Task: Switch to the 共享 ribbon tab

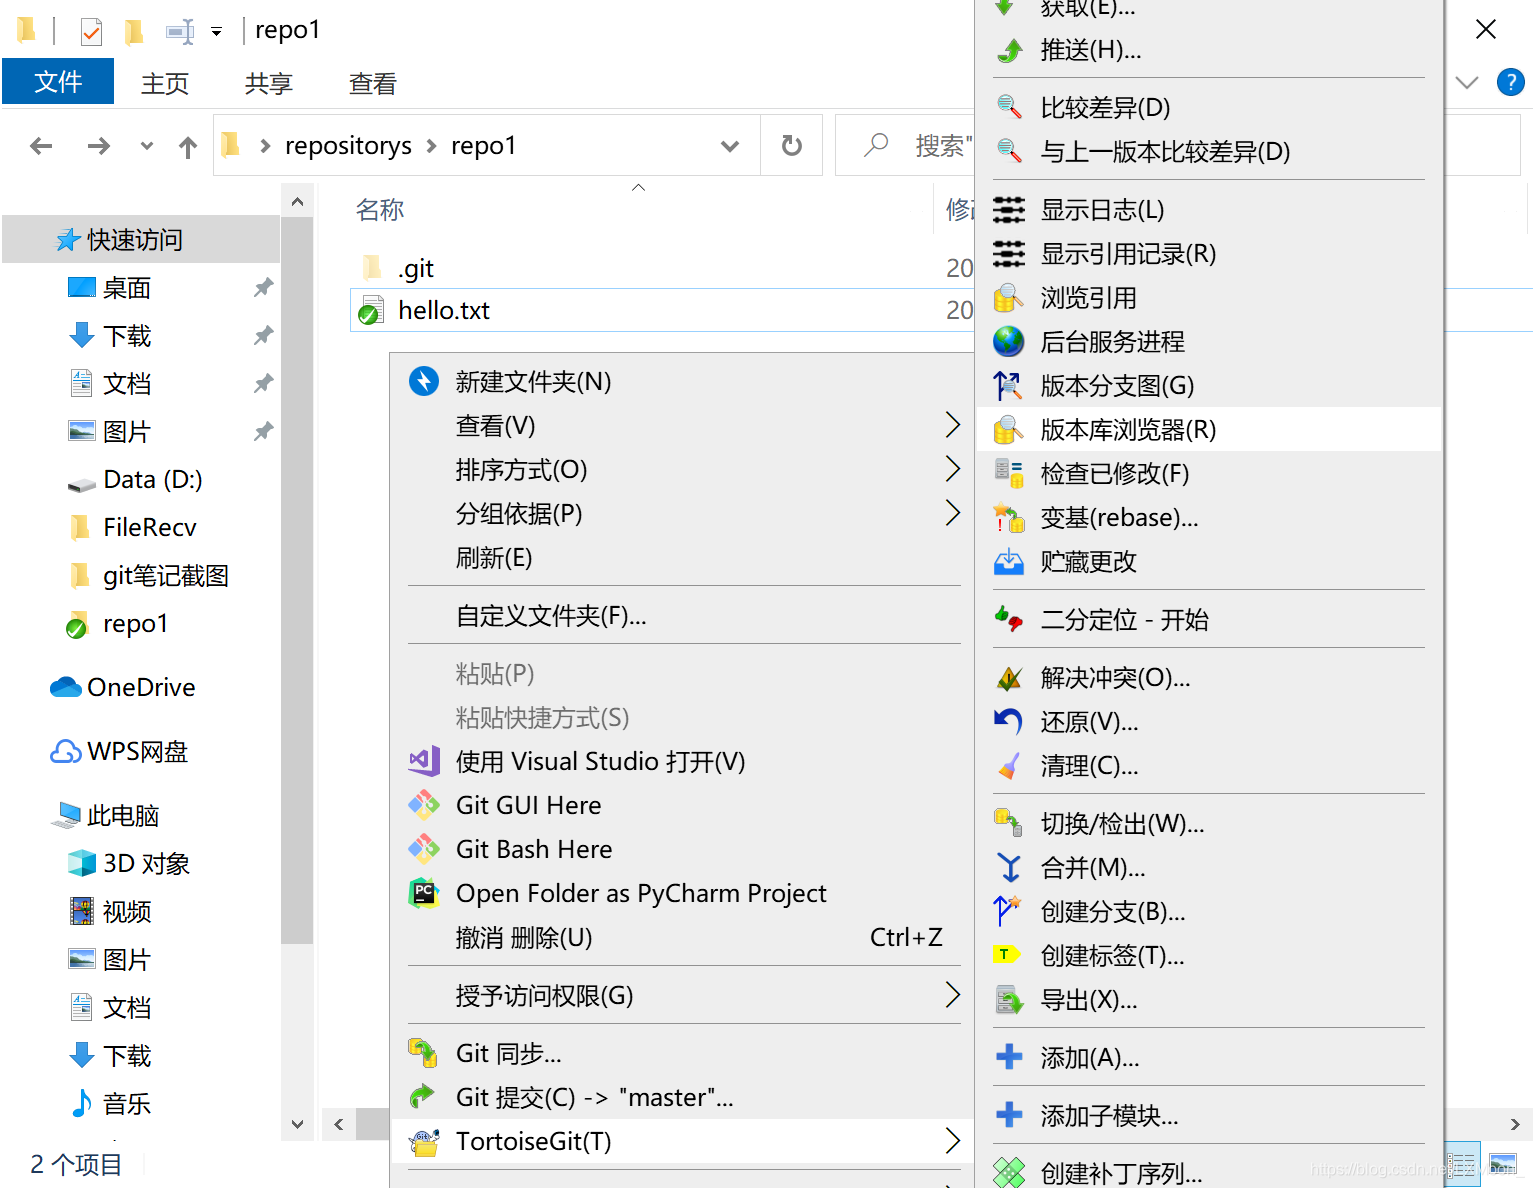Action: [269, 83]
